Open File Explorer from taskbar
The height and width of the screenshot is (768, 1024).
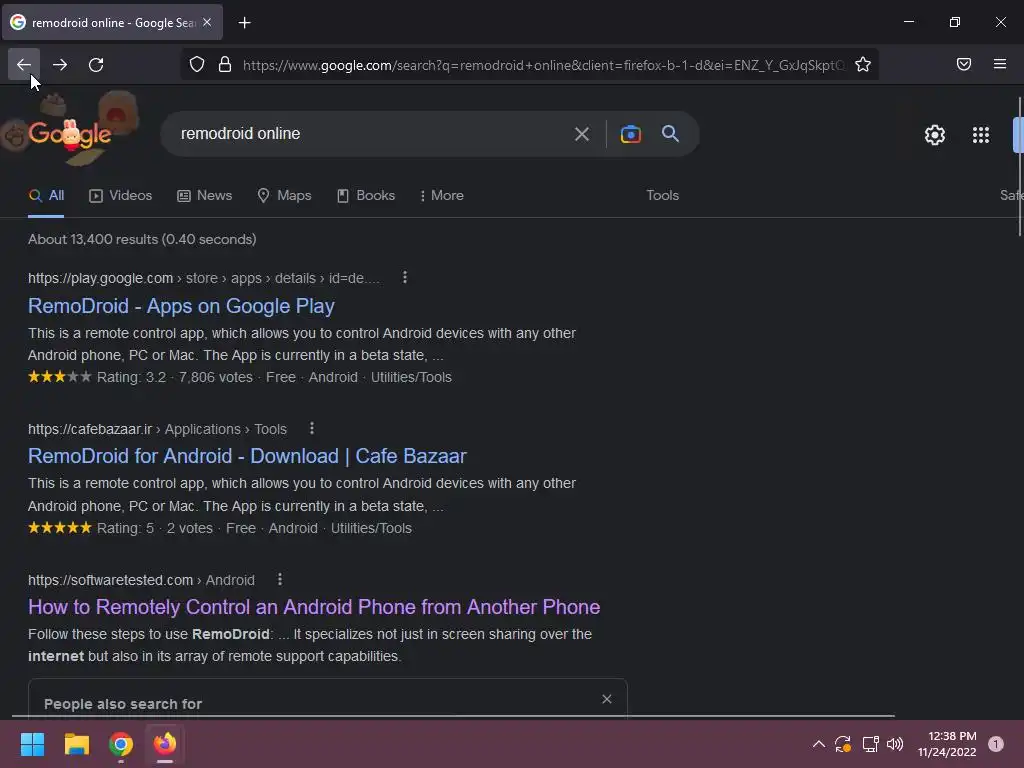tap(76, 744)
